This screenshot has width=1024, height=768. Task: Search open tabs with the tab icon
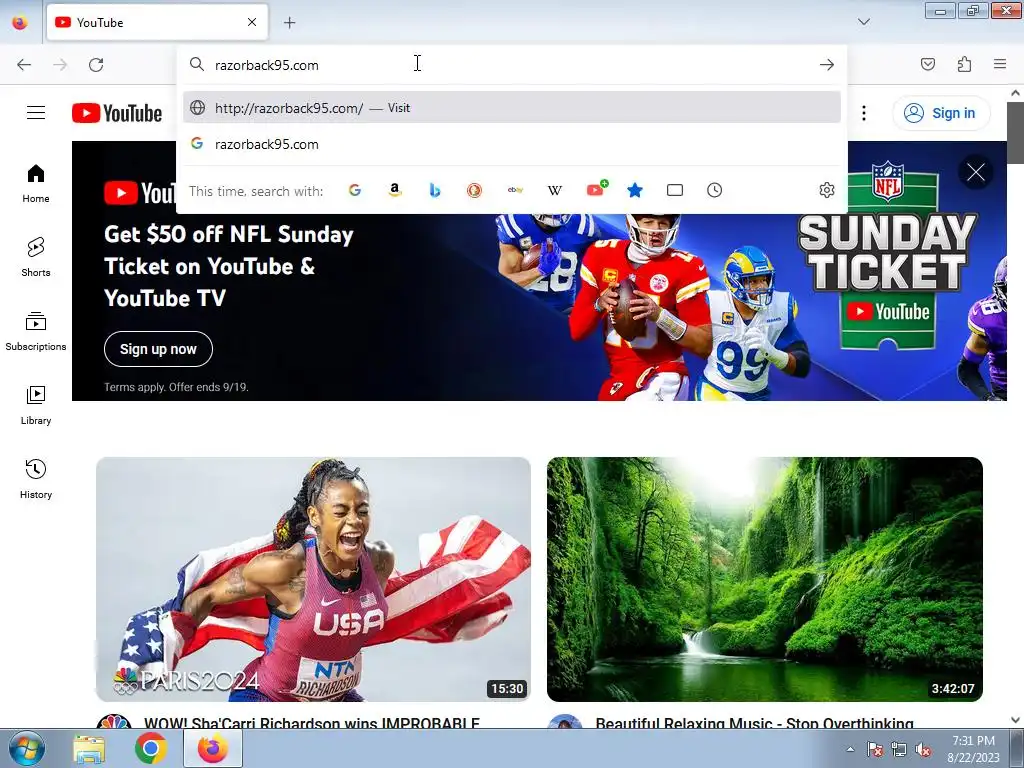[675, 190]
